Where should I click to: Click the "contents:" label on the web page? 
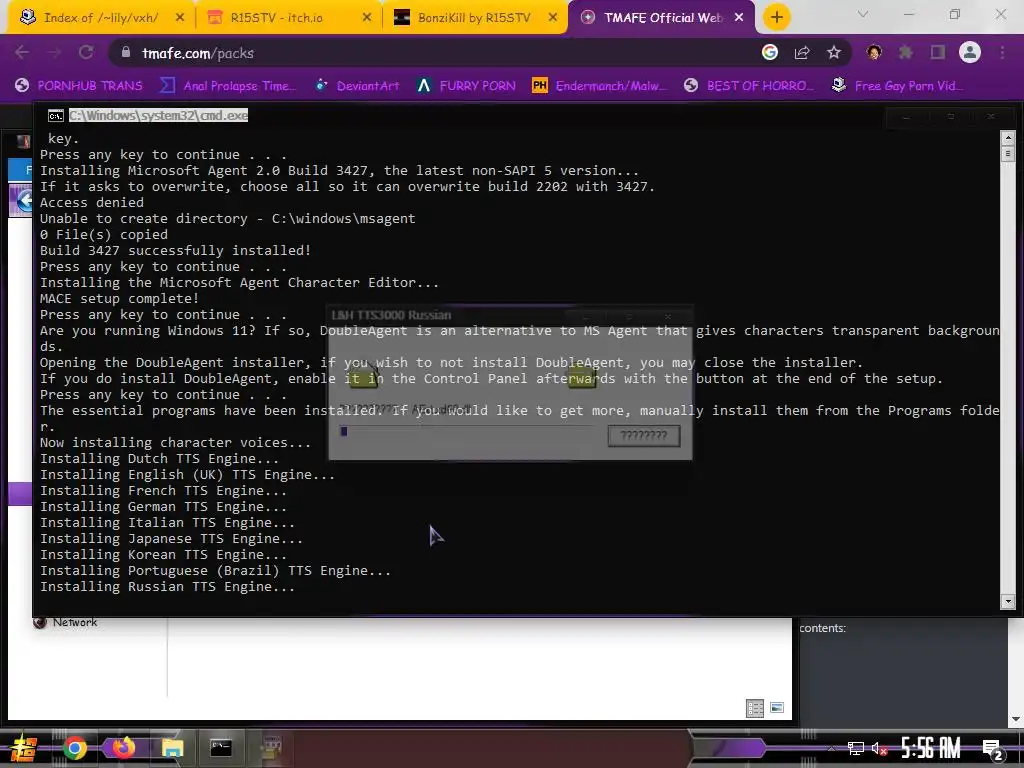(822, 628)
